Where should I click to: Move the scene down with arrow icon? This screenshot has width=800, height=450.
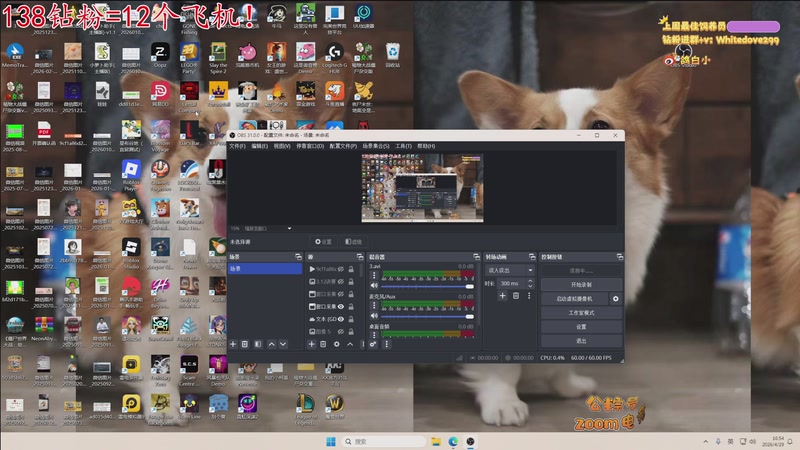coord(283,344)
